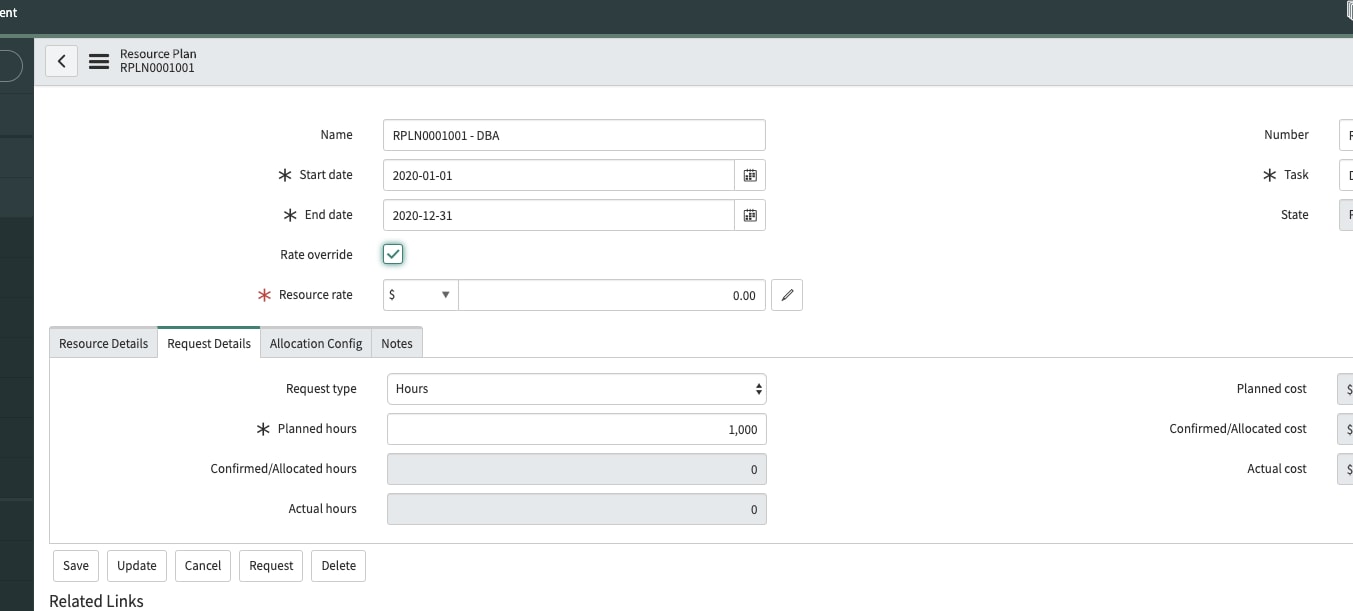Click the Related Links heading
The width and height of the screenshot is (1353, 611).
pos(96,601)
